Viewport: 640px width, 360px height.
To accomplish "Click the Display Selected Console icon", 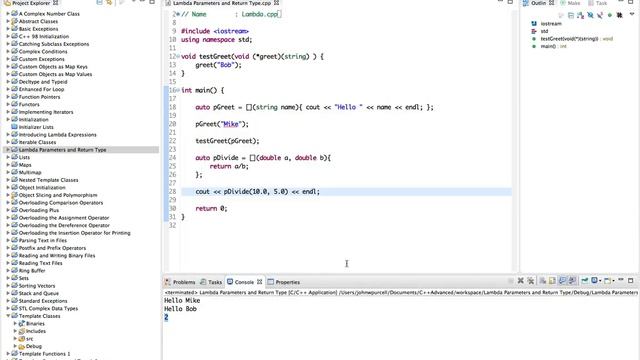I will point(595,280).
